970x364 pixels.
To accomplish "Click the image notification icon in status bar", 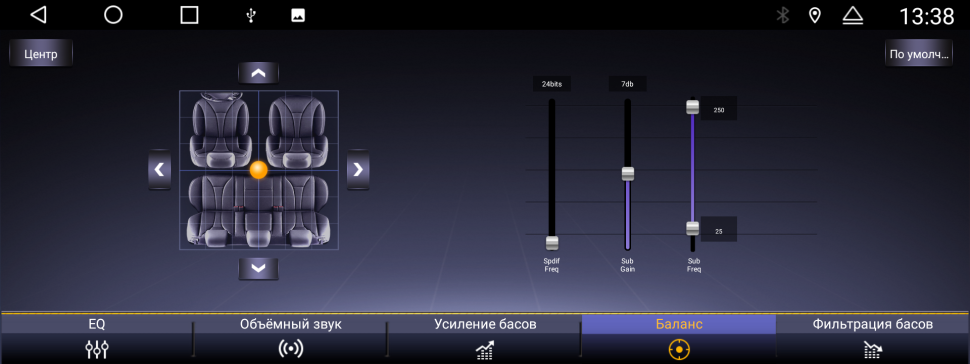I will tap(298, 16).
